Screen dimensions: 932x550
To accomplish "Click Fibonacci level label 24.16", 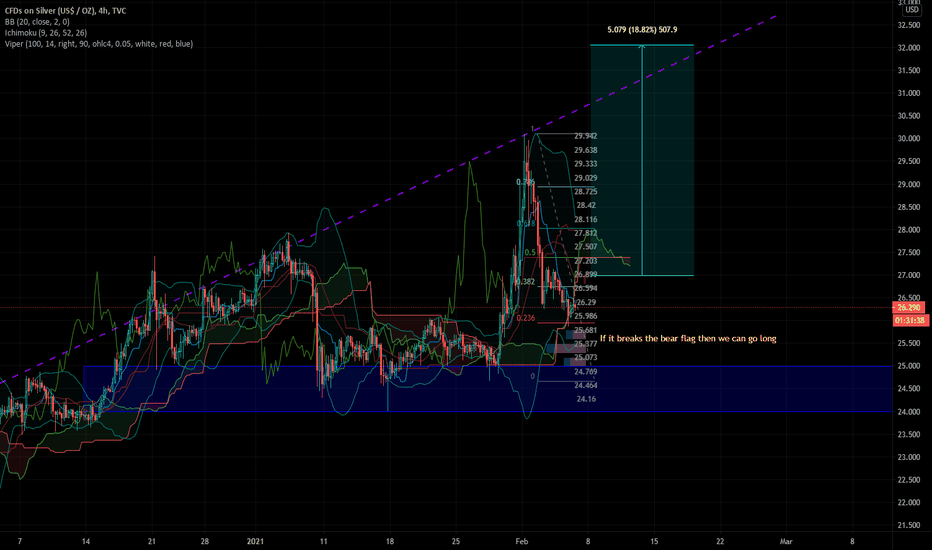I will [x=586, y=399].
